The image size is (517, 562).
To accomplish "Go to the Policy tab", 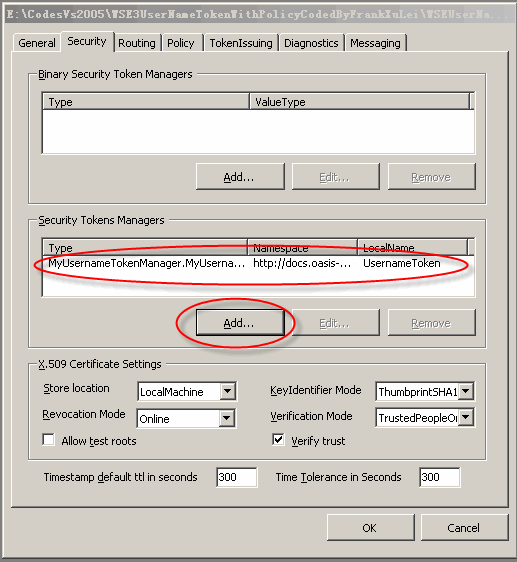I will click(x=181, y=43).
